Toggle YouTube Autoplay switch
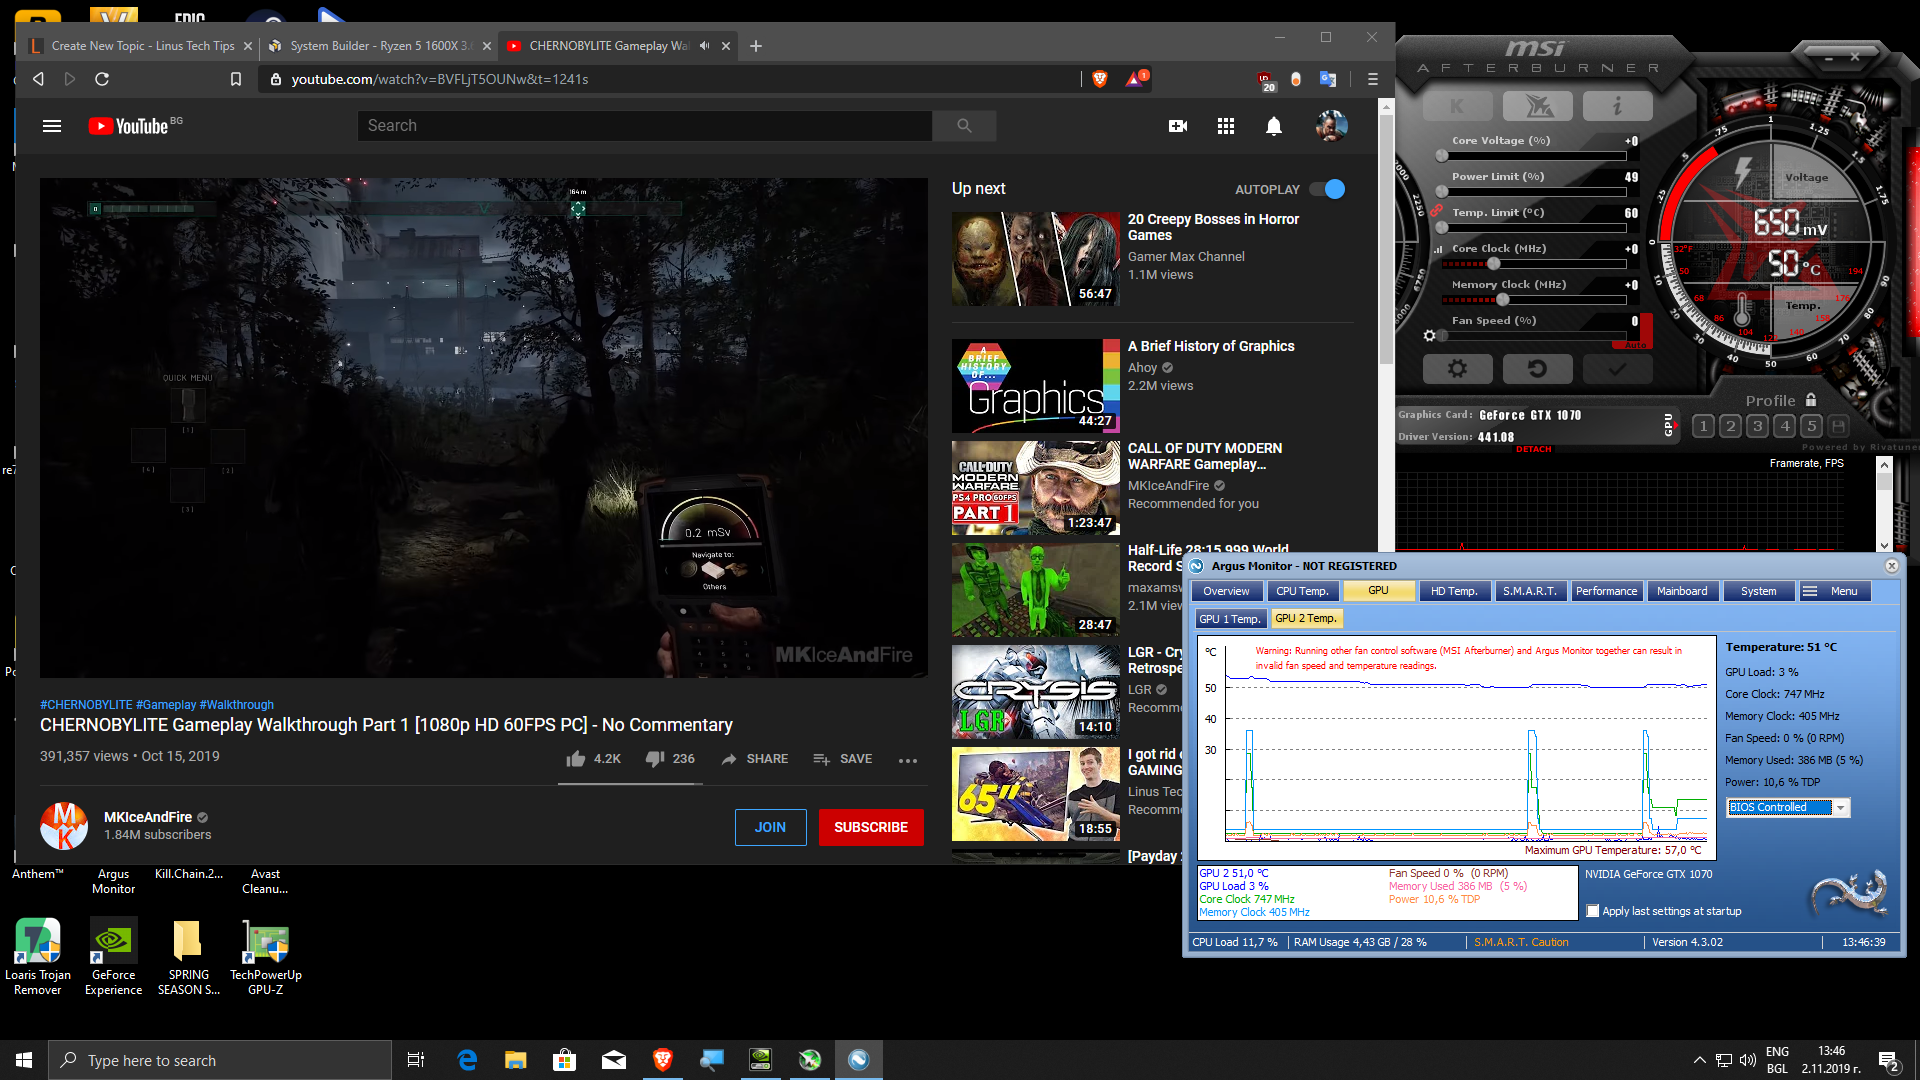The height and width of the screenshot is (1080, 1920). coord(1329,189)
